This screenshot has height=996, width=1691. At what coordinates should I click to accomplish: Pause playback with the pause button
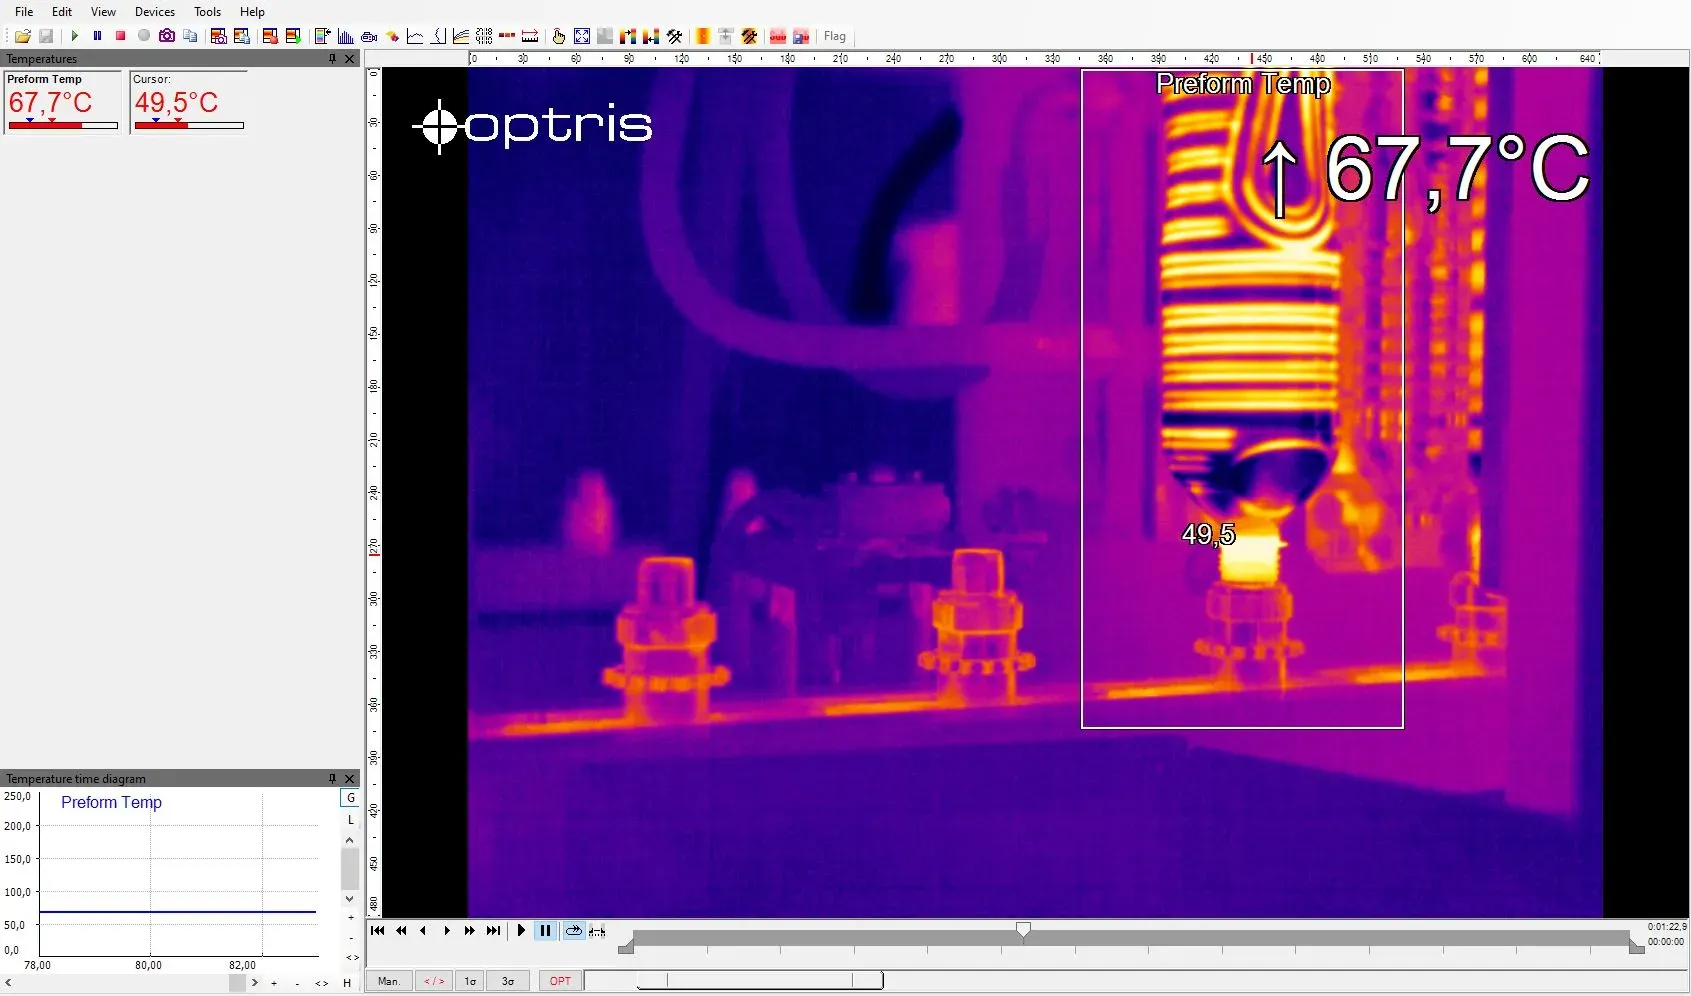pos(545,931)
